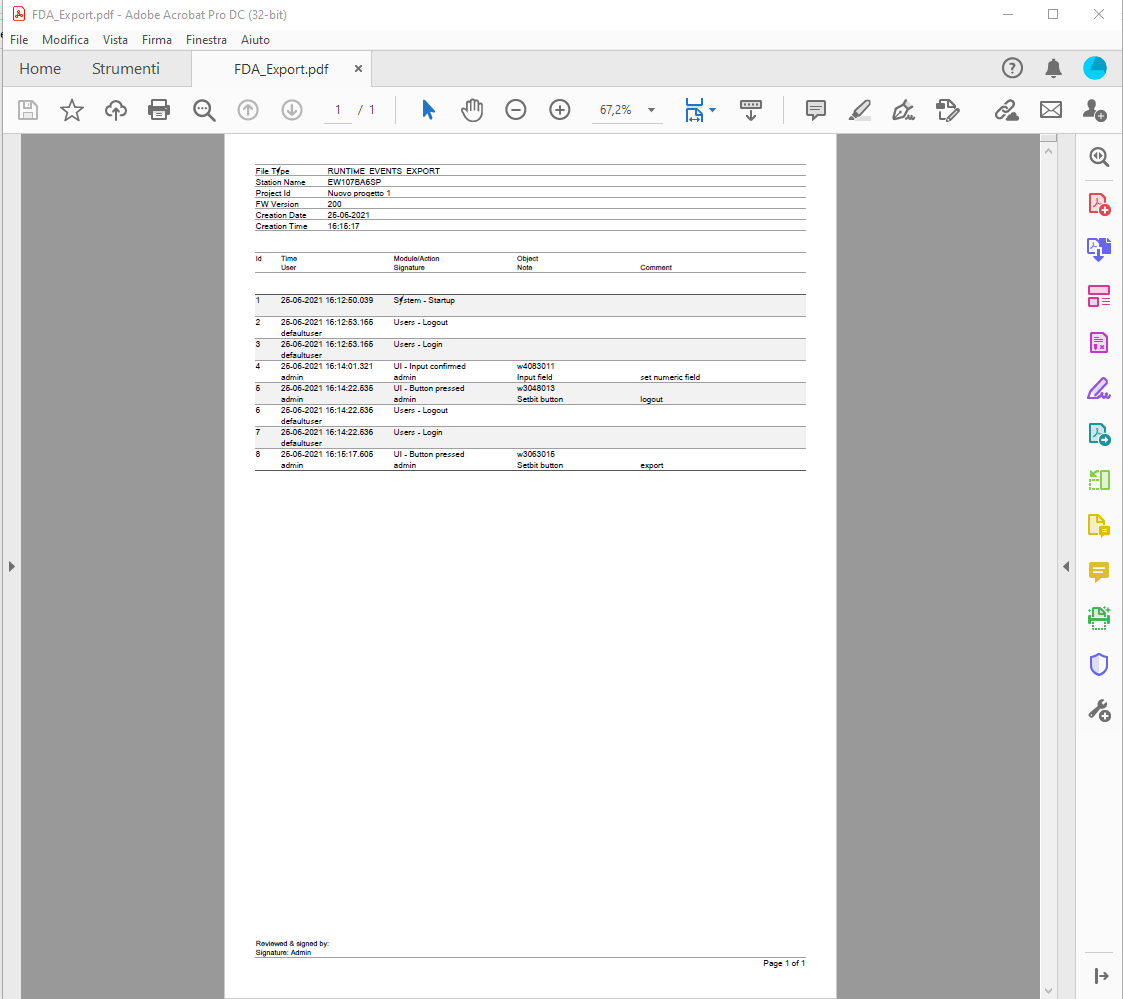1123x999 pixels.
Task: Open Protect shield tool in sidebar
Action: [1099, 664]
